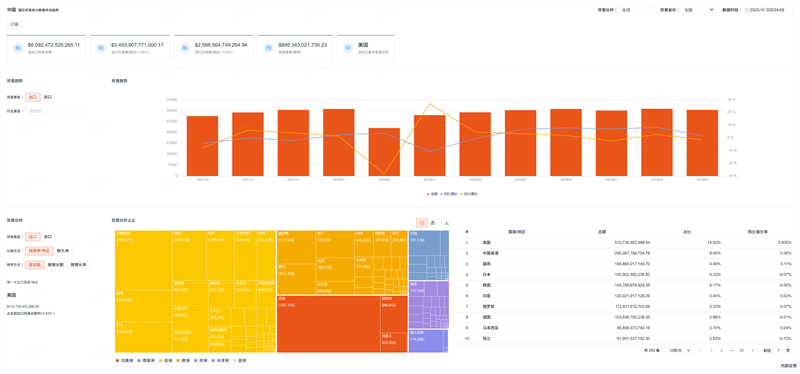This screenshot has width=800, height=374.
Task: Click the icon on the $6,092,472,520,265.11 card
Action: [18, 48]
